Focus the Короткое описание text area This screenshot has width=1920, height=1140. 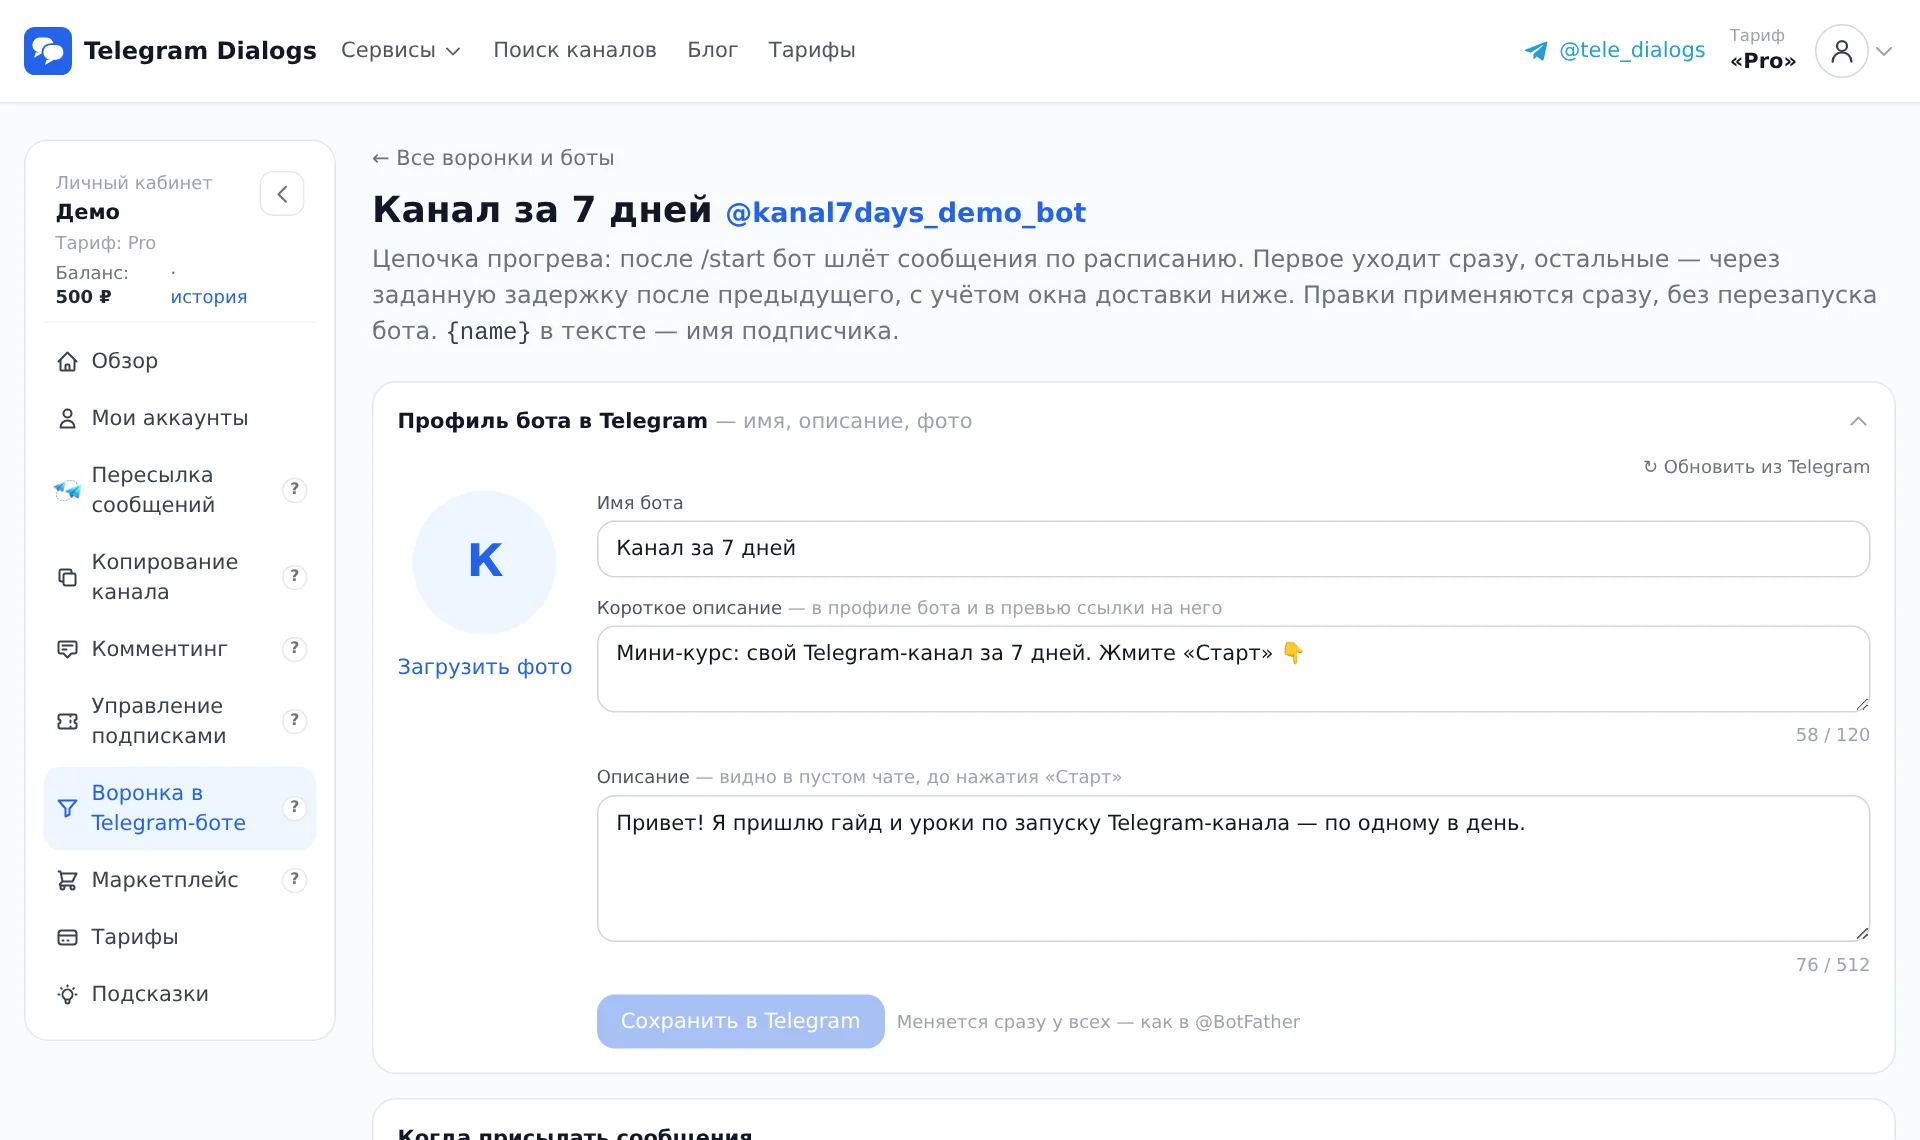[1233, 669]
